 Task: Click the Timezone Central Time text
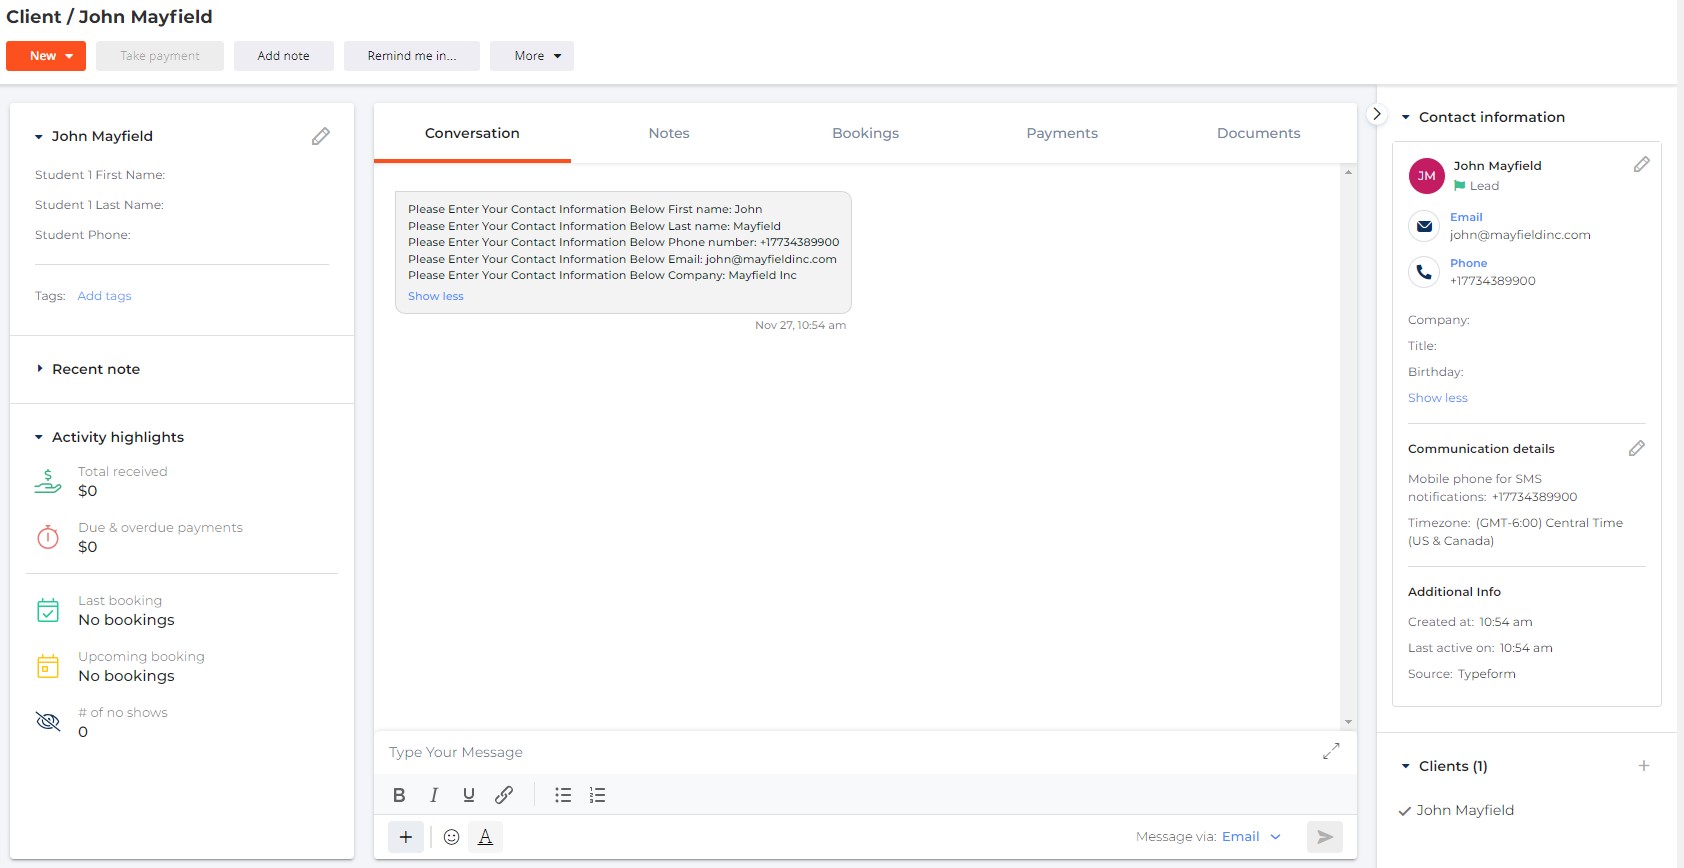pyautogui.click(x=1515, y=532)
